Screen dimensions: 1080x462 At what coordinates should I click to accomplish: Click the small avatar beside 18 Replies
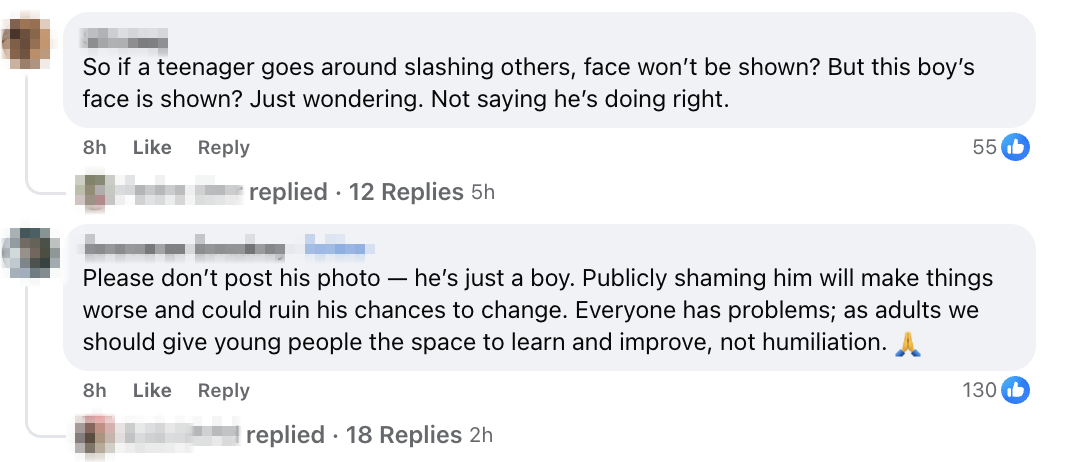(x=90, y=435)
